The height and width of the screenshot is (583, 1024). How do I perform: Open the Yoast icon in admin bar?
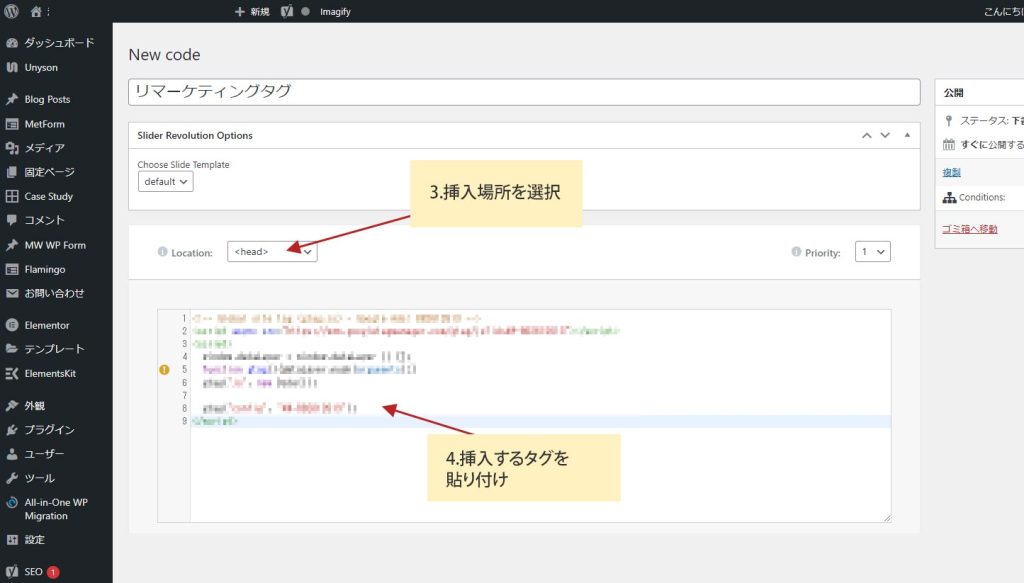tap(287, 12)
